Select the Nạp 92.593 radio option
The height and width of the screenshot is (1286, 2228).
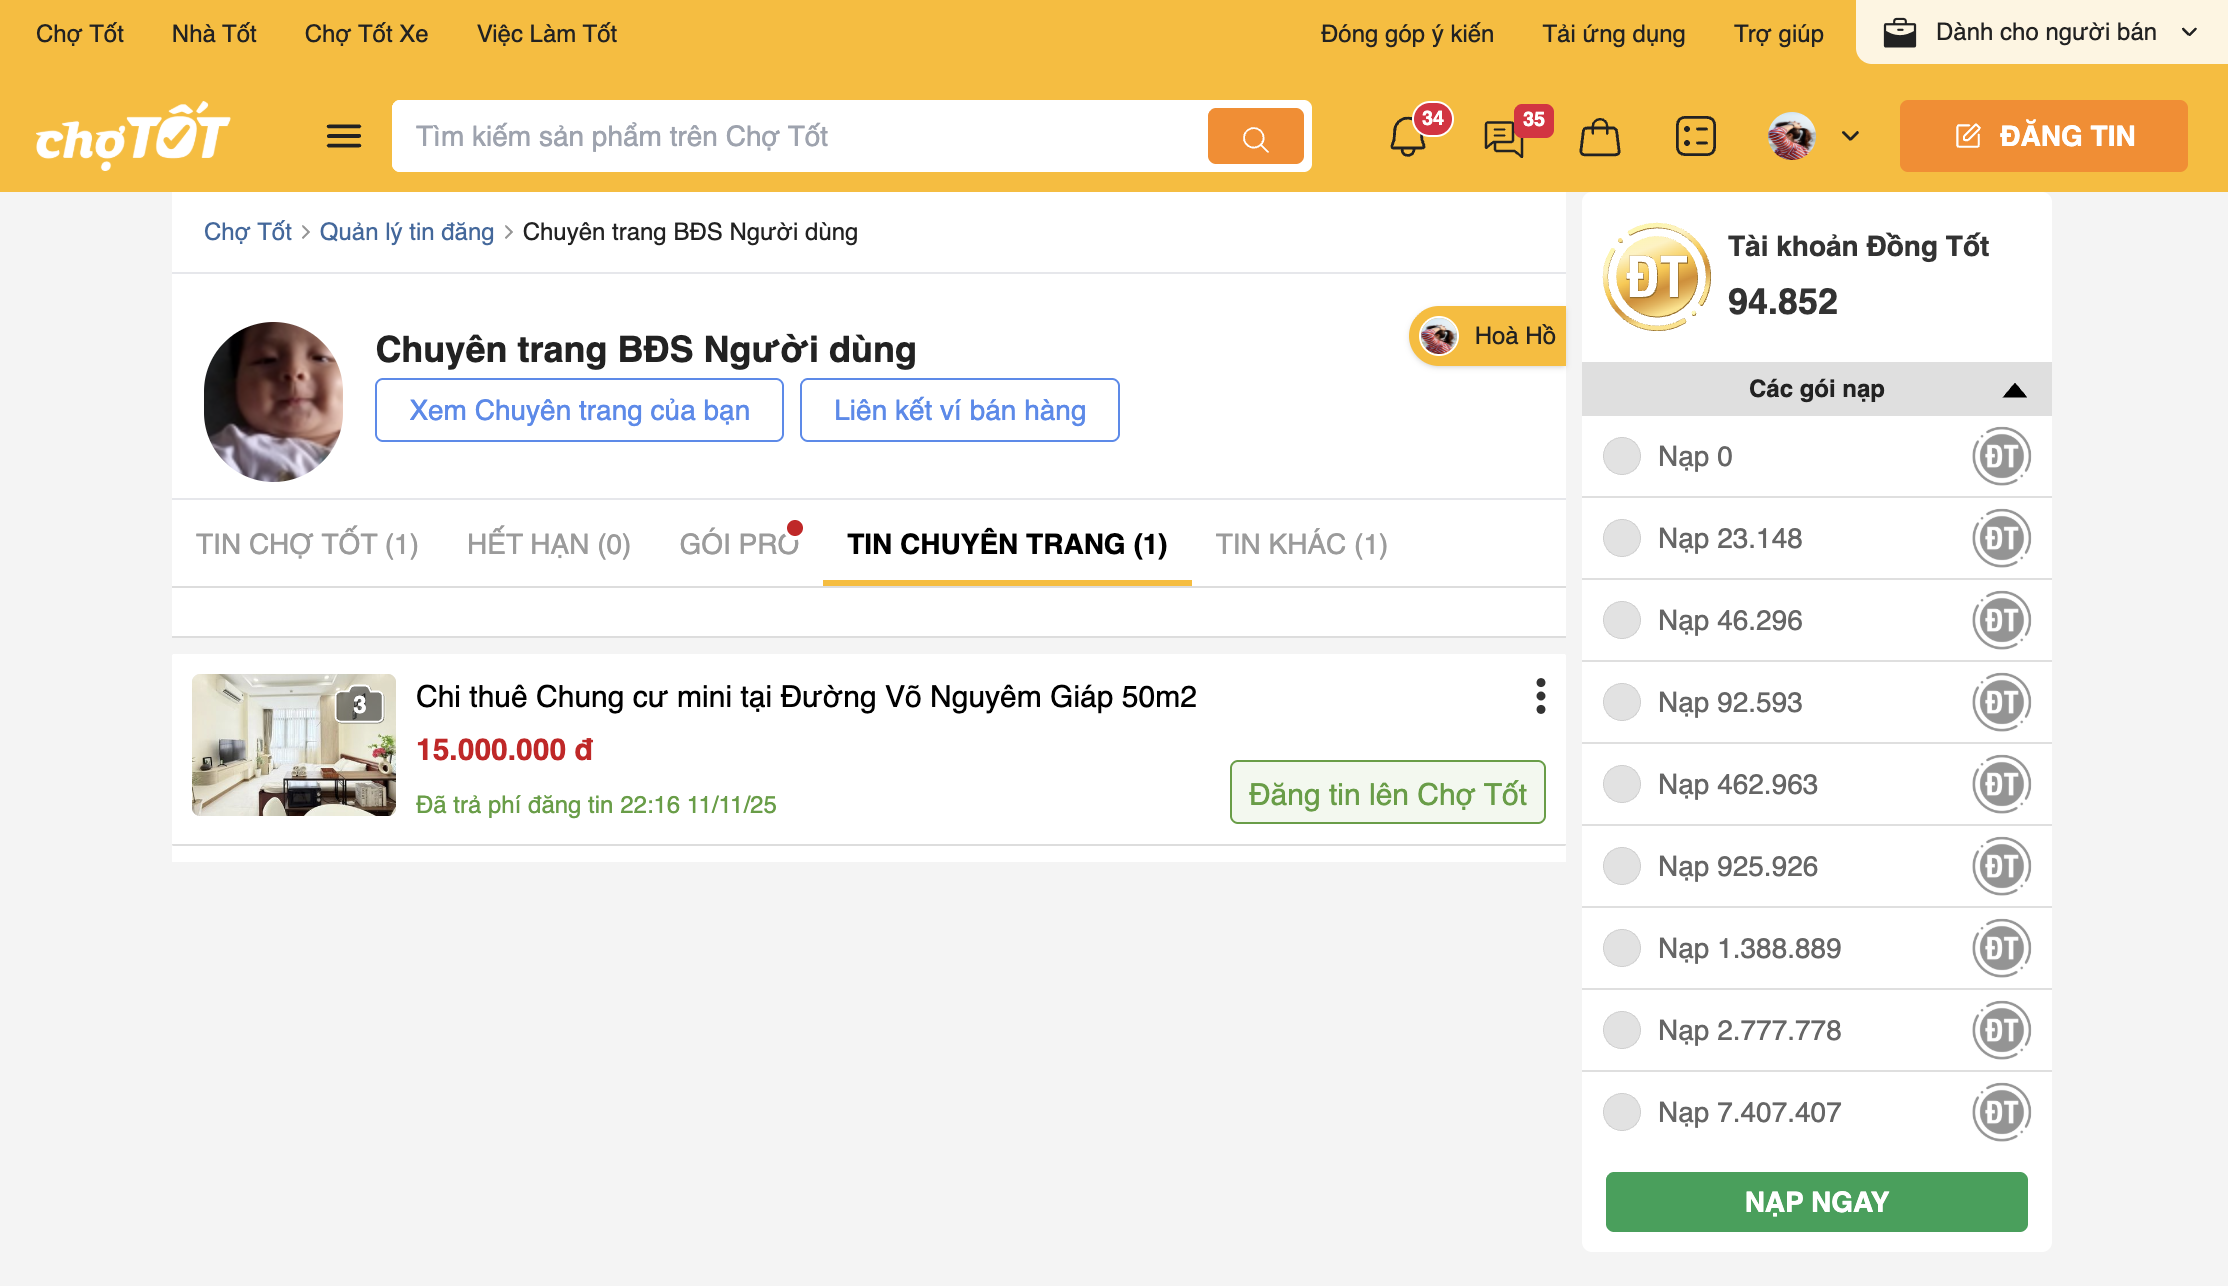pos(1622,702)
